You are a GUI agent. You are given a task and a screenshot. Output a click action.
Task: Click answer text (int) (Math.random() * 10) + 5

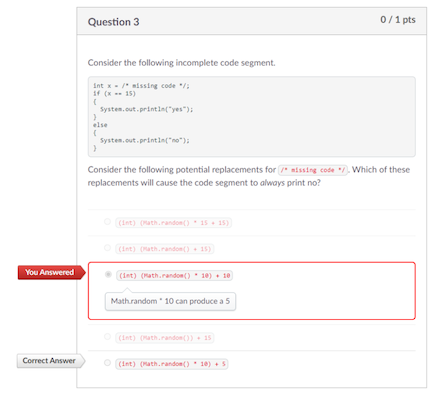tap(172, 364)
